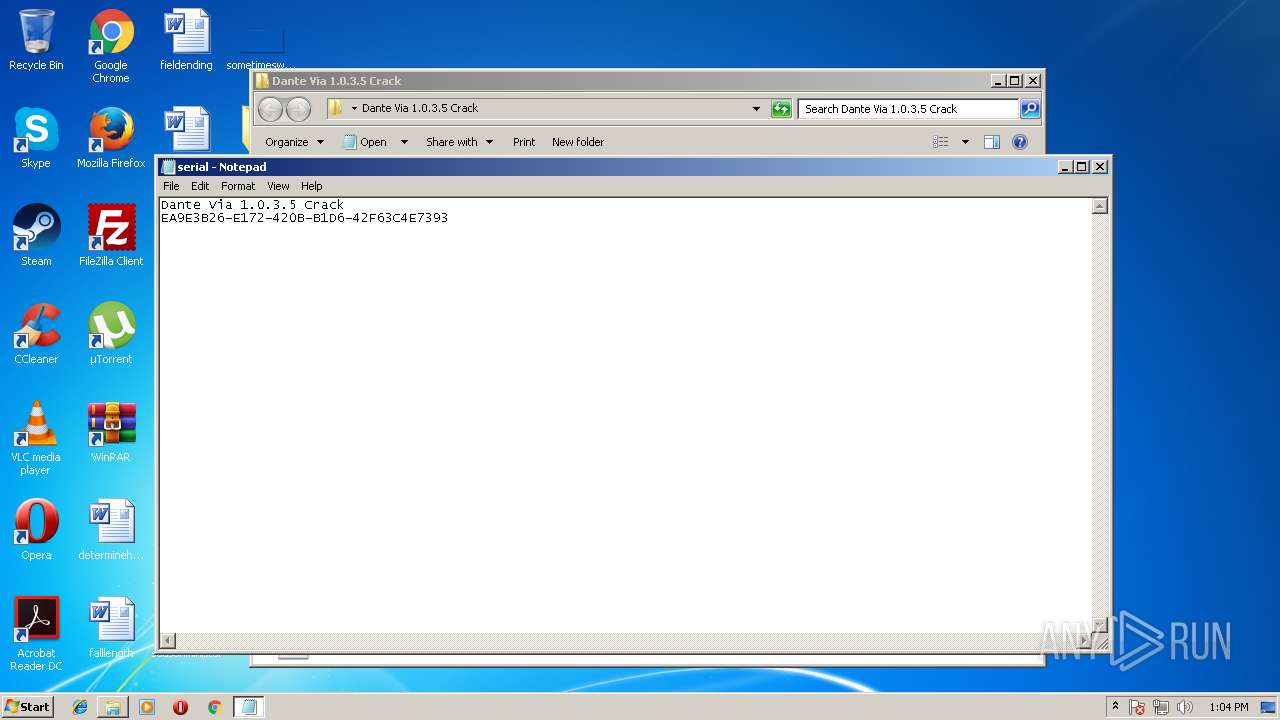Image resolution: width=1280 pixels, height=720 pixels.
Task: Open the falllength Word document
Action: tap(111, 628)
